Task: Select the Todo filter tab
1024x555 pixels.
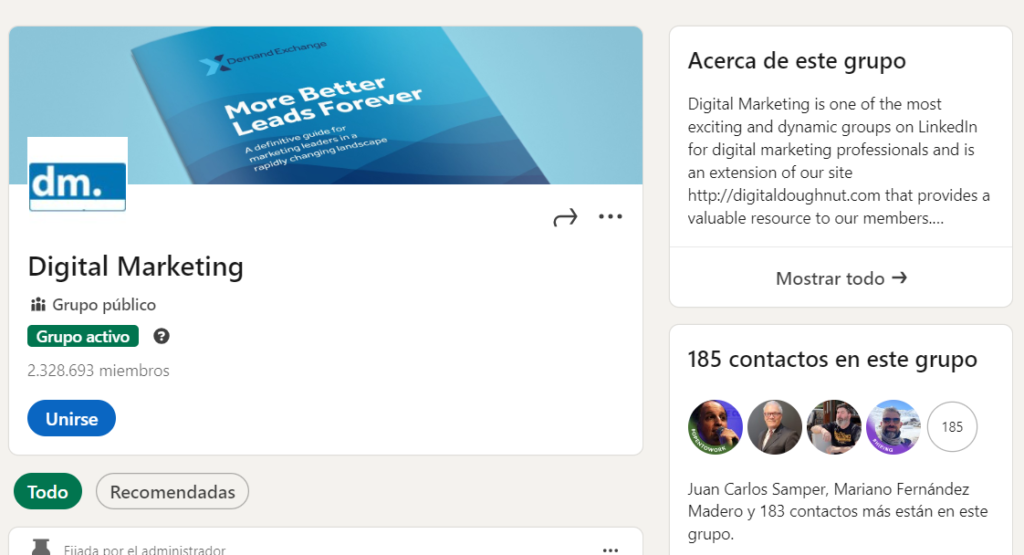Action: pos(48,492)
